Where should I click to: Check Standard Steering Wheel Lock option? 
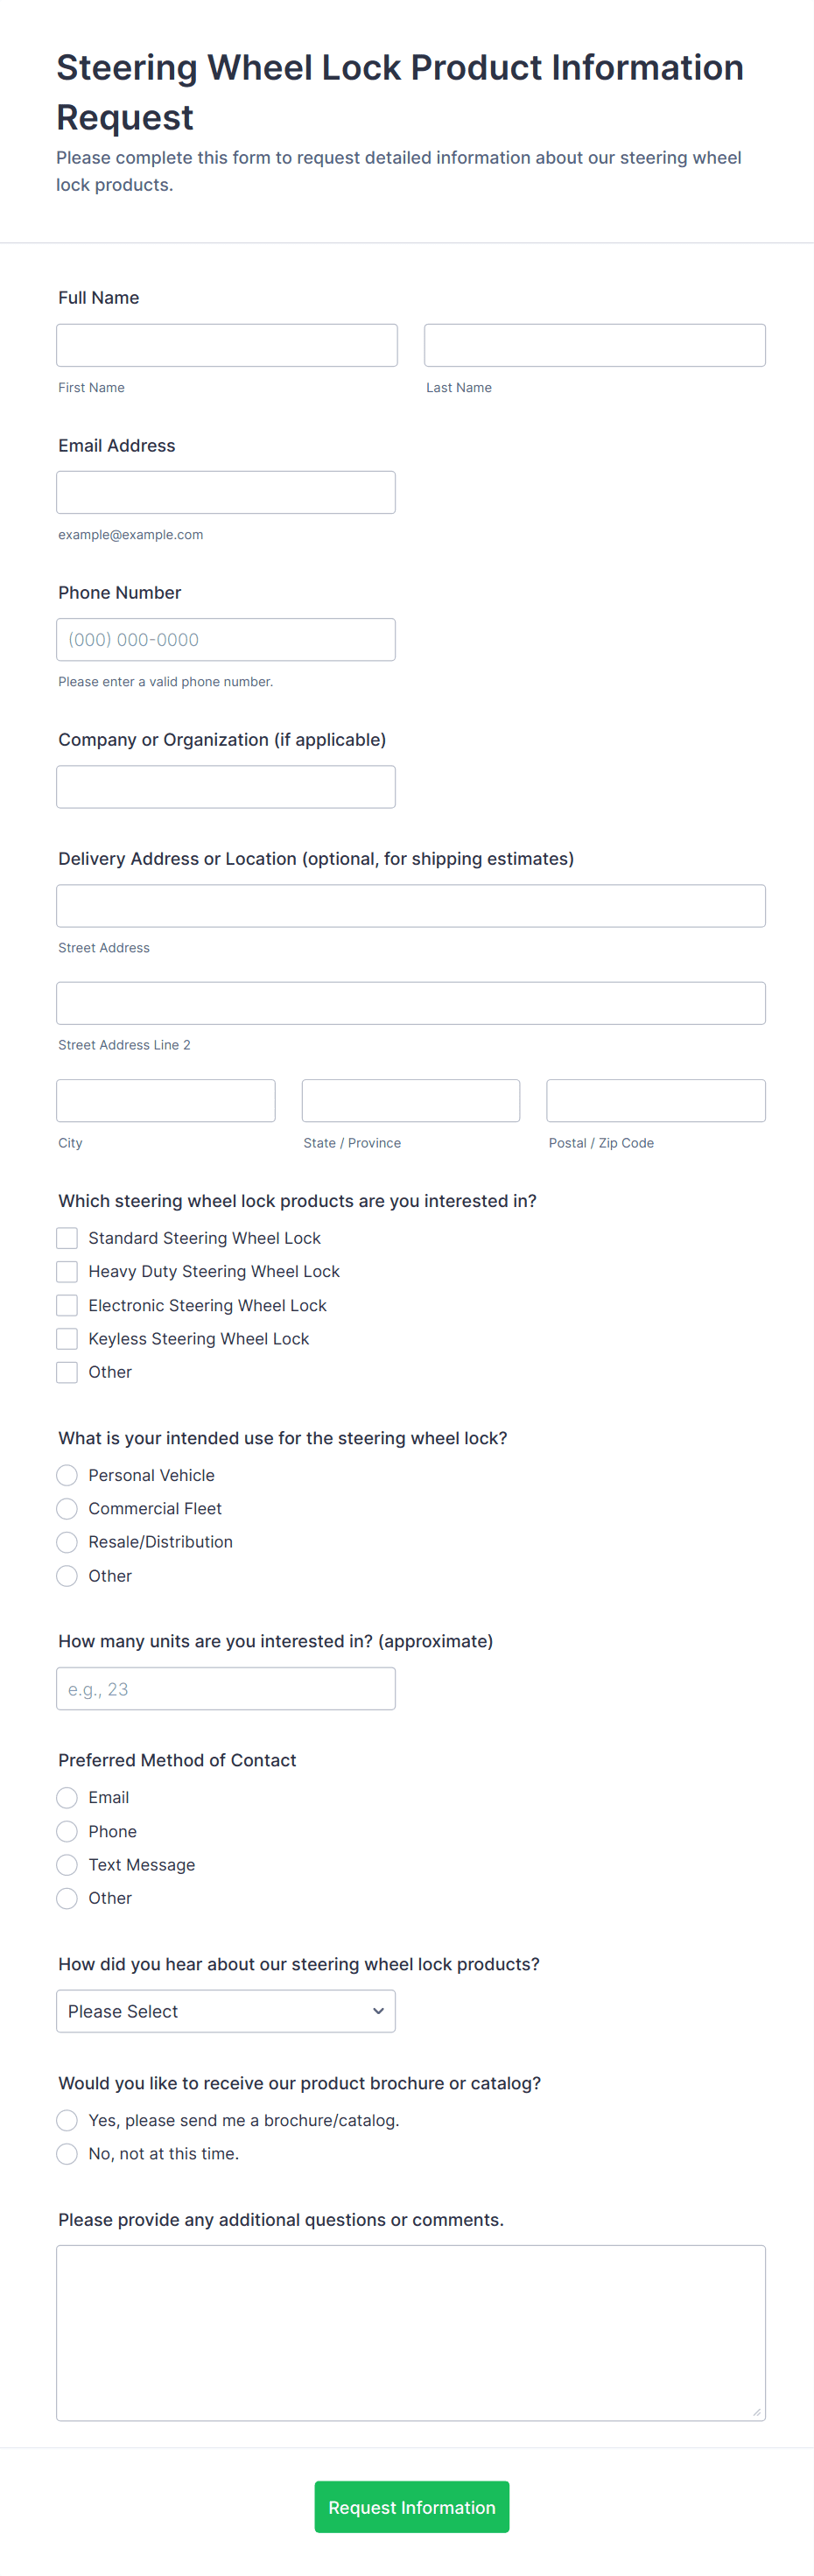pyautogui.click(x=67, y=1238)
